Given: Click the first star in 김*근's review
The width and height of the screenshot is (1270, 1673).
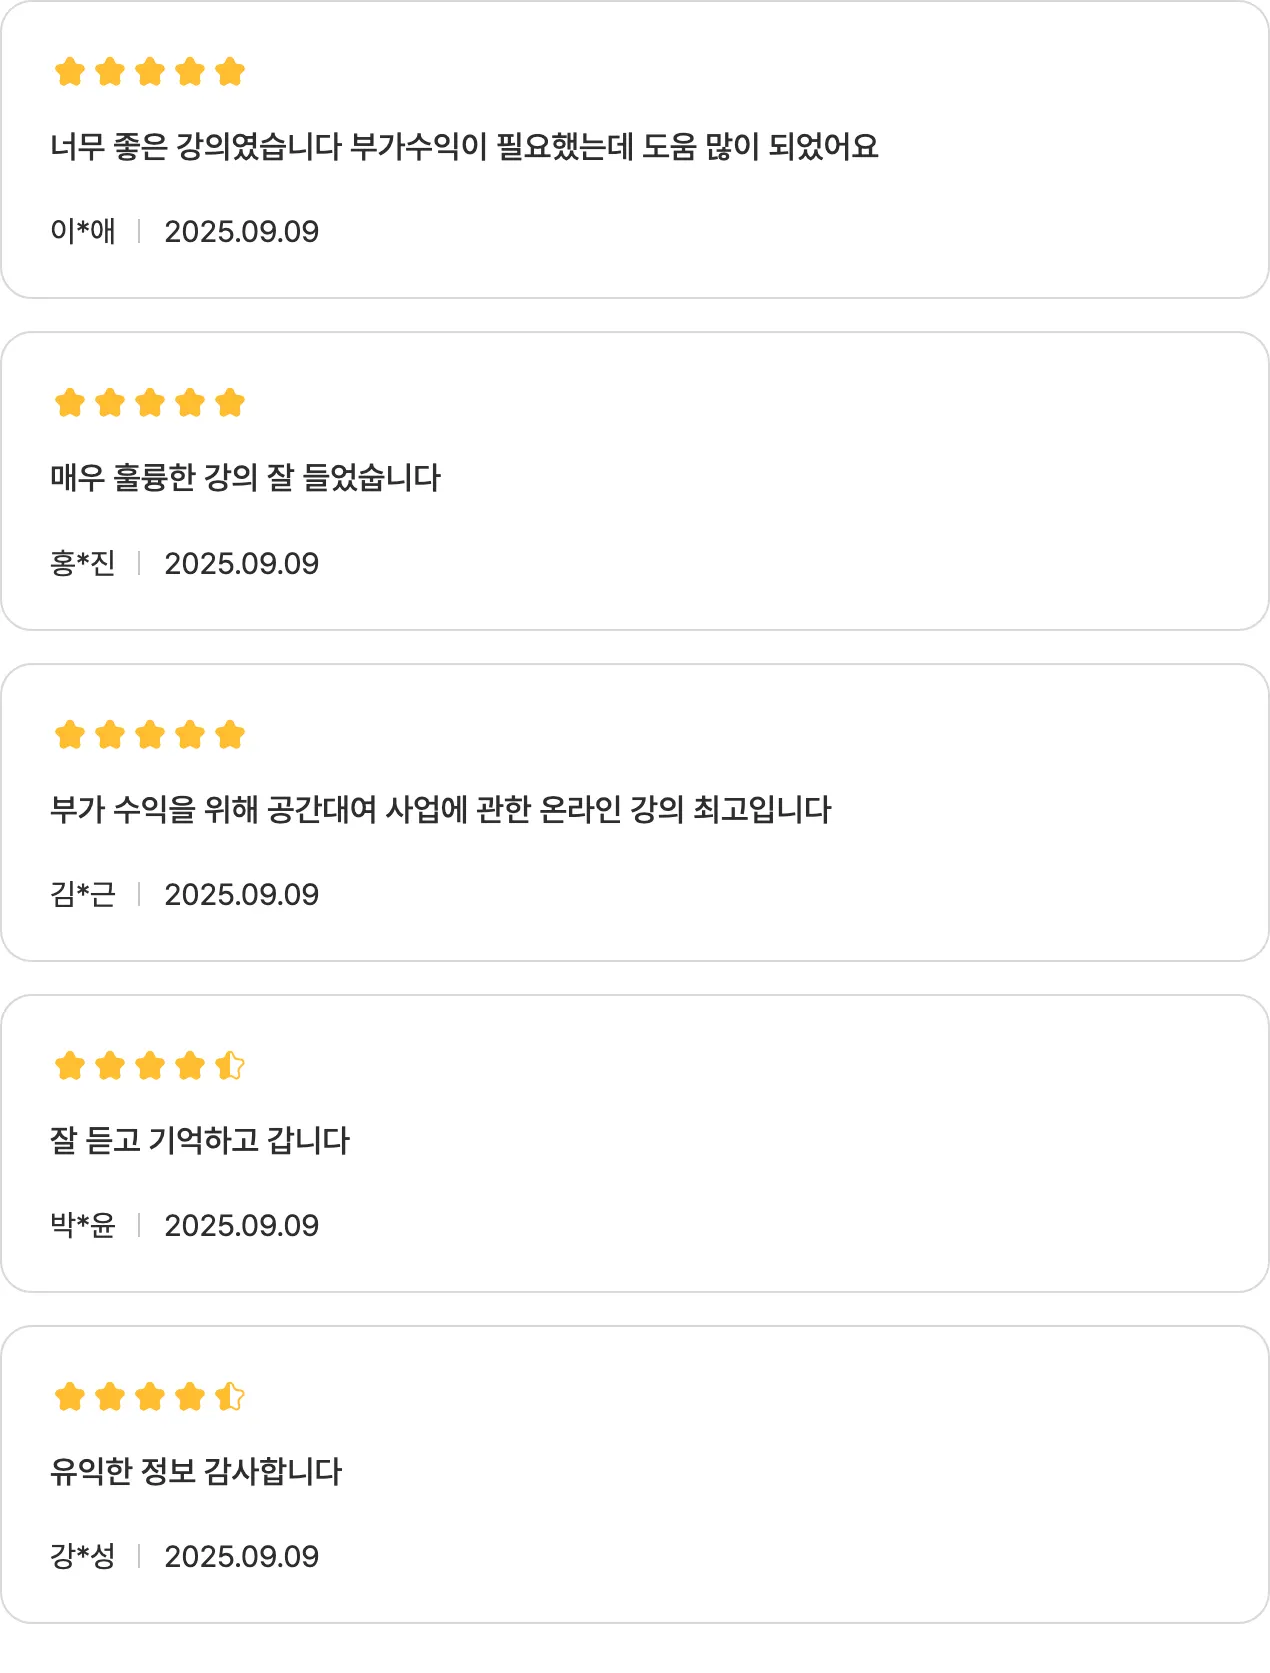Looking at the screenshot, I should (x=70, y=735).
